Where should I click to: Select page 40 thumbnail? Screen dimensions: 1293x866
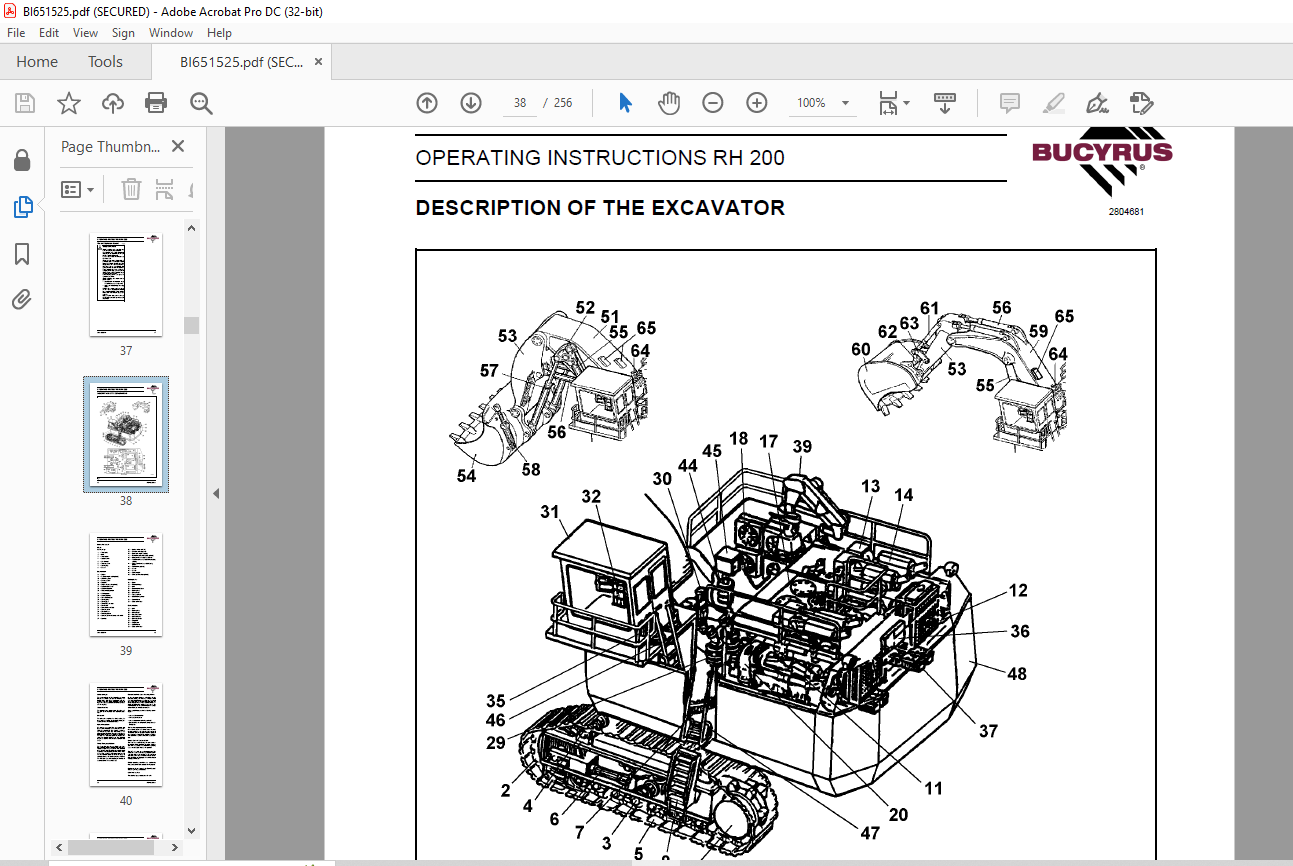[x=126, y=735]
